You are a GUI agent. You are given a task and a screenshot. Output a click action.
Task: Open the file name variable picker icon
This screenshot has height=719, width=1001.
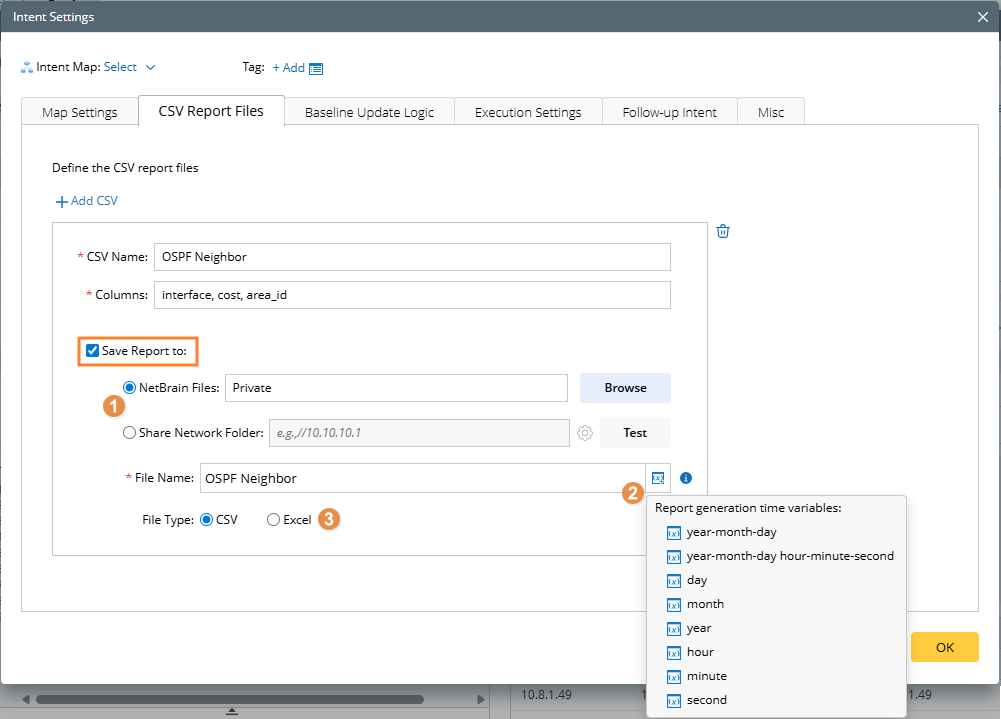657,478
